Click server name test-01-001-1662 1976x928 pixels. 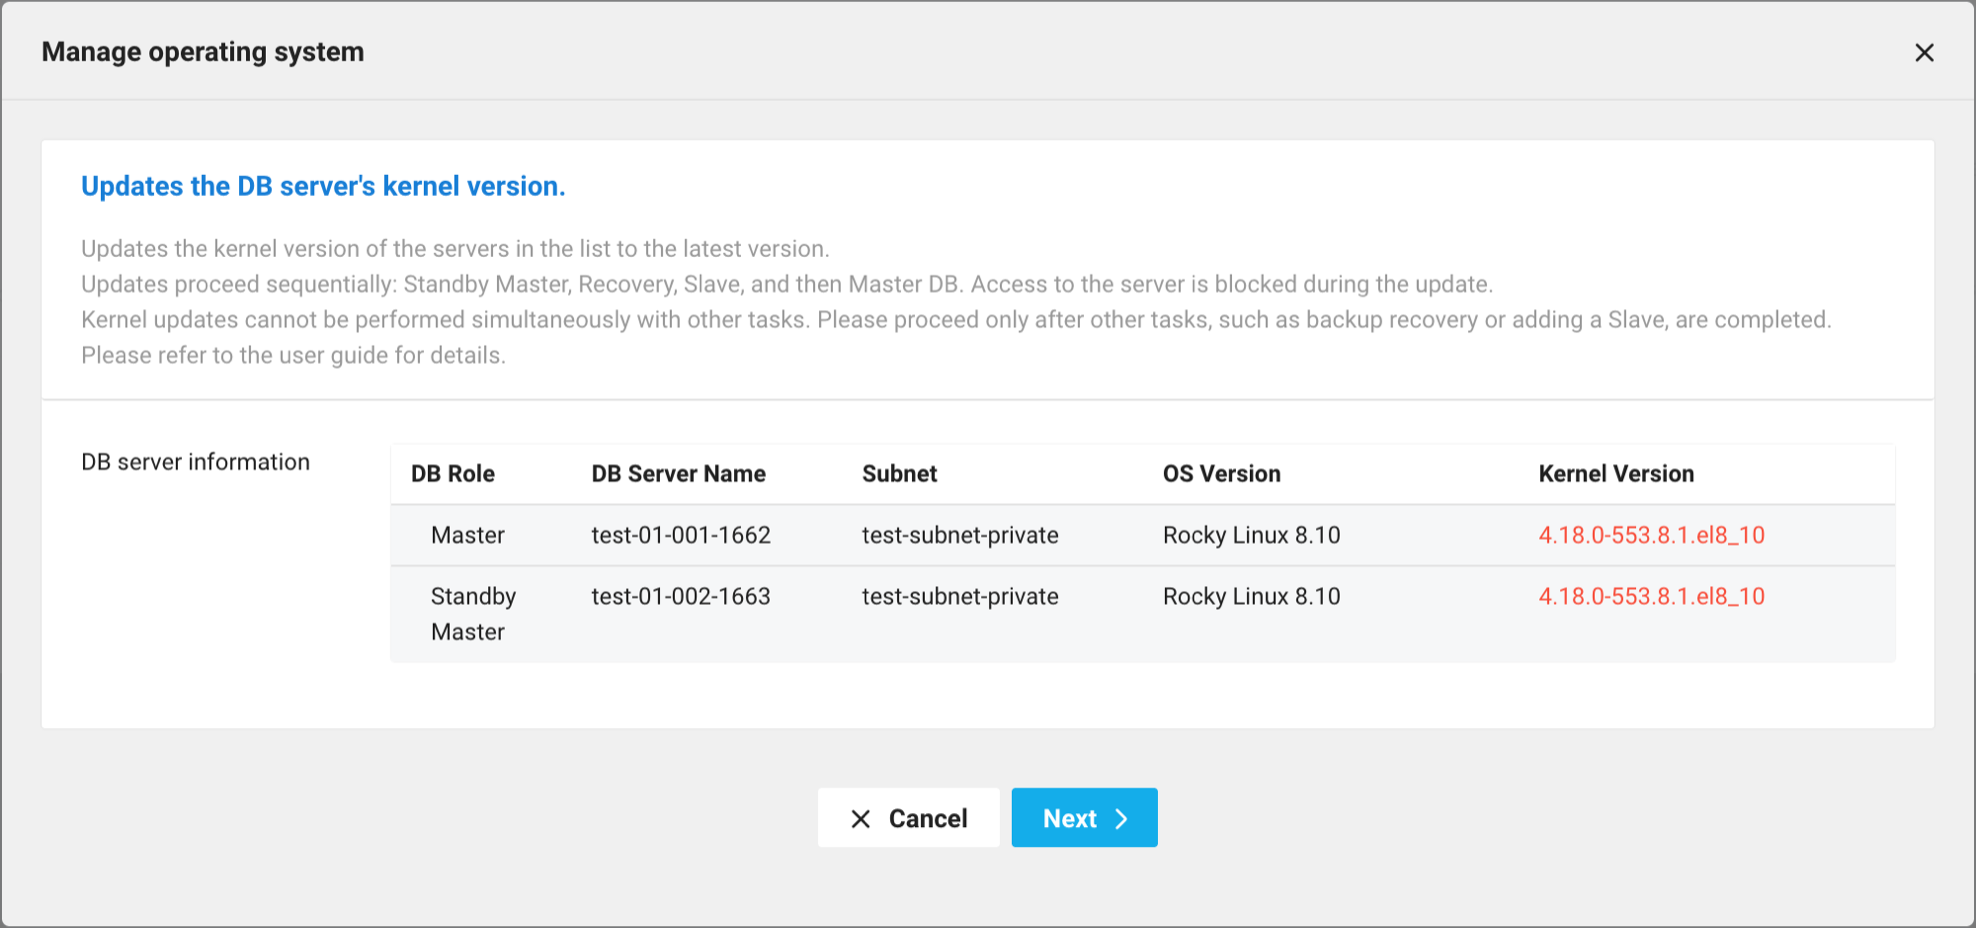click(x=681, y=535)
